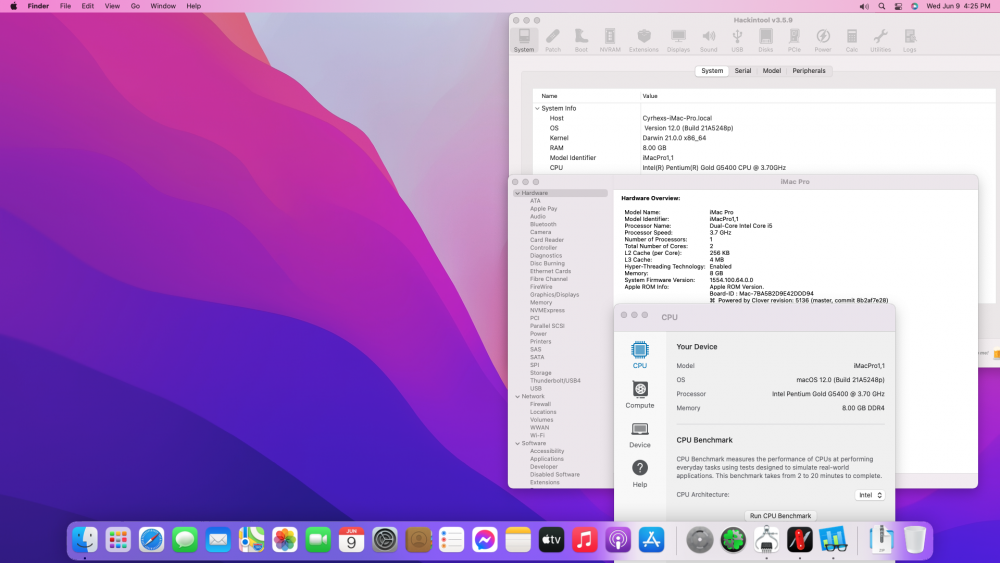Open the green clover app in the Dock
Image resolution: width=1000 pixels, height=563 pixels.
[733, 540]
